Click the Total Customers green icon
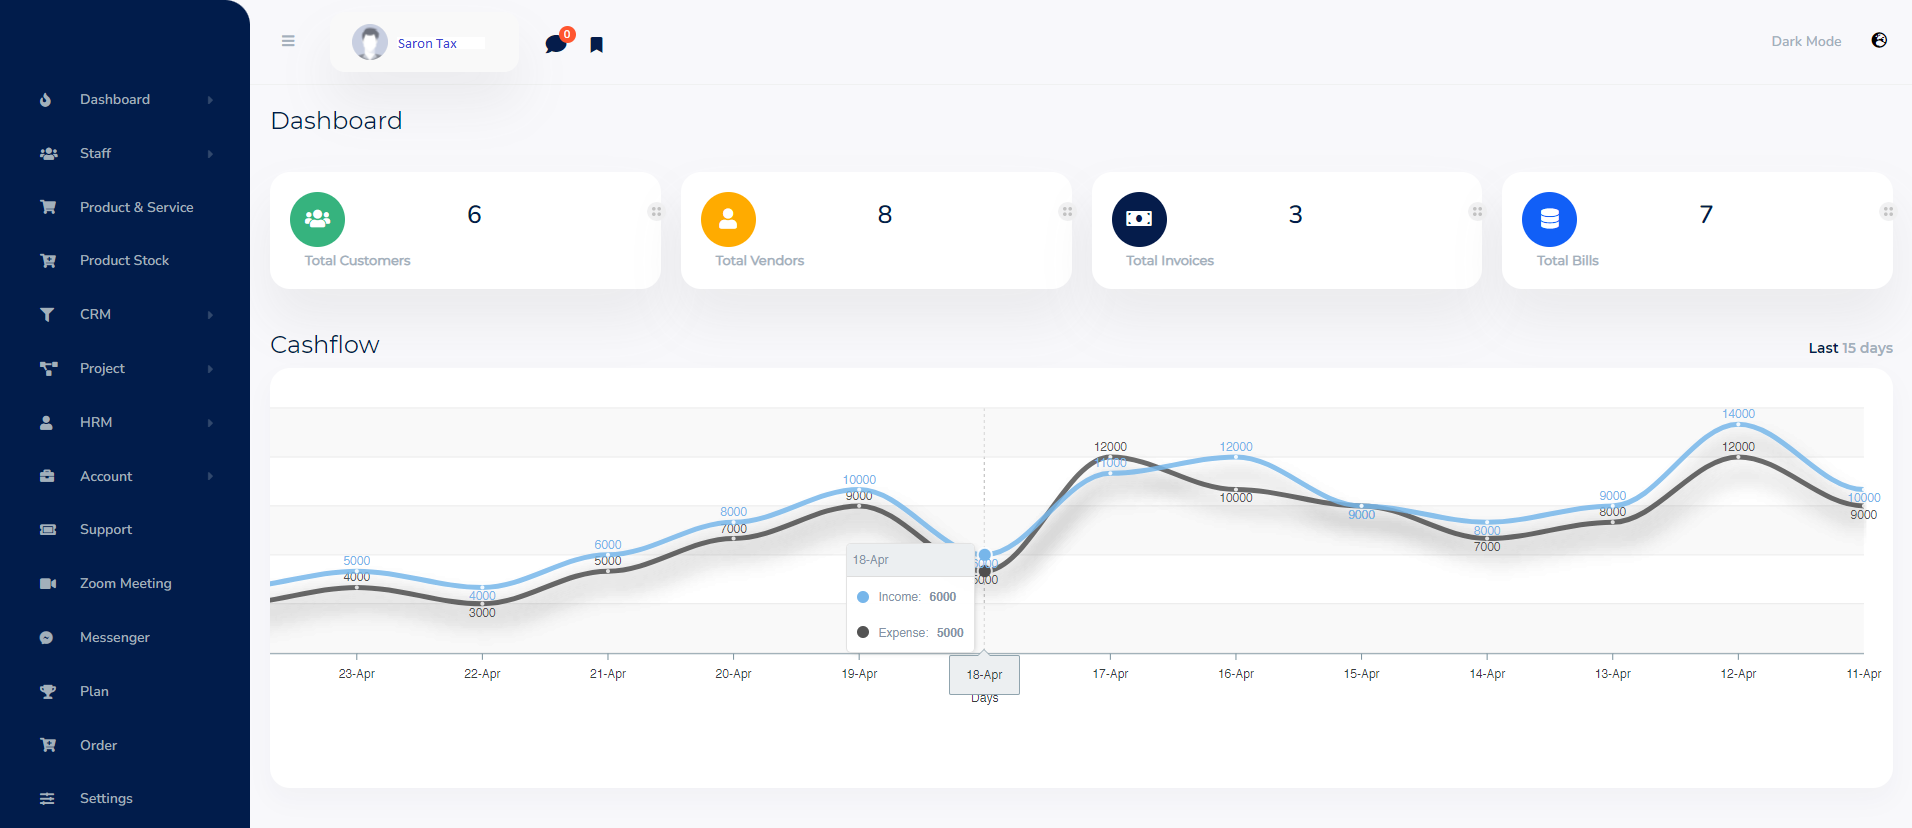 [317, 219]
